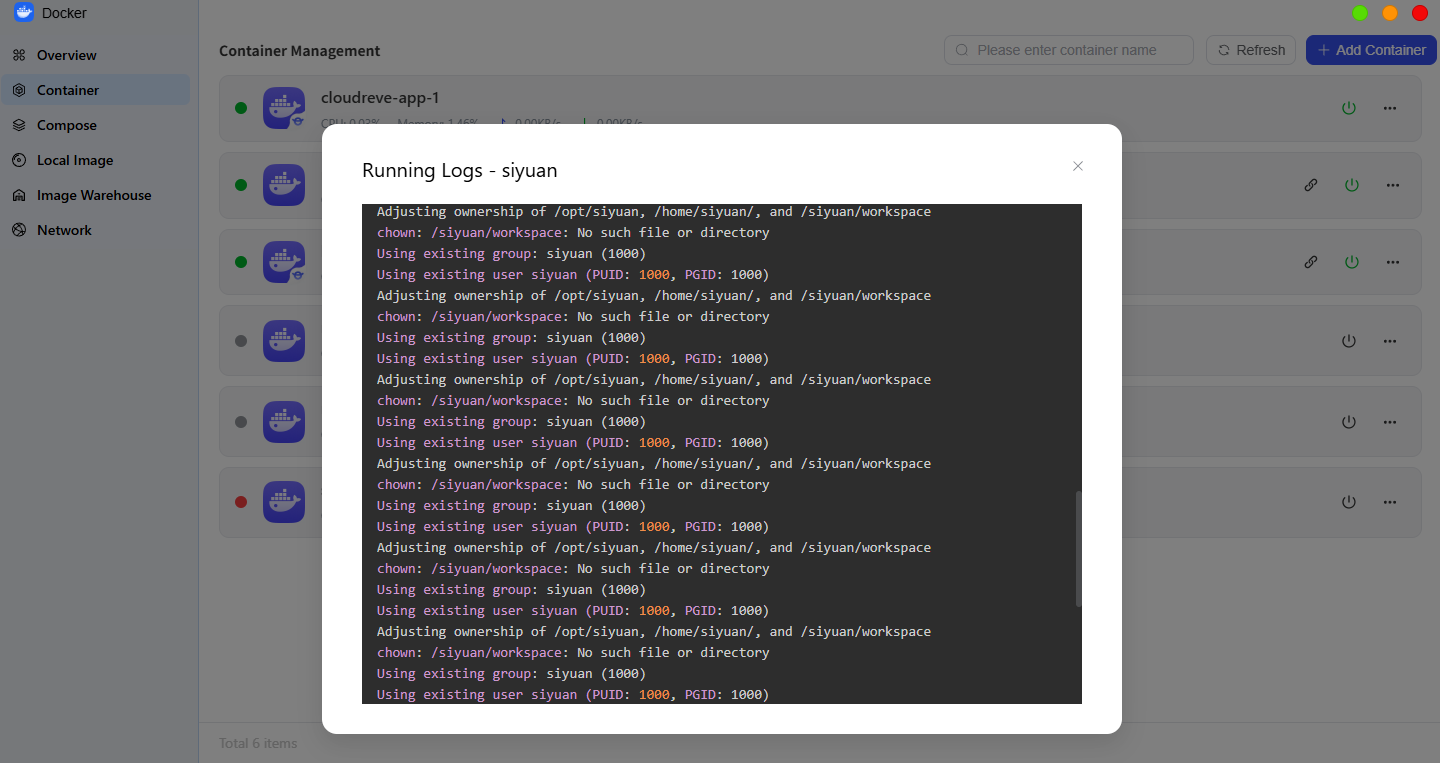Open the more options menu for cloudreve-app-1

(1390, 108)
